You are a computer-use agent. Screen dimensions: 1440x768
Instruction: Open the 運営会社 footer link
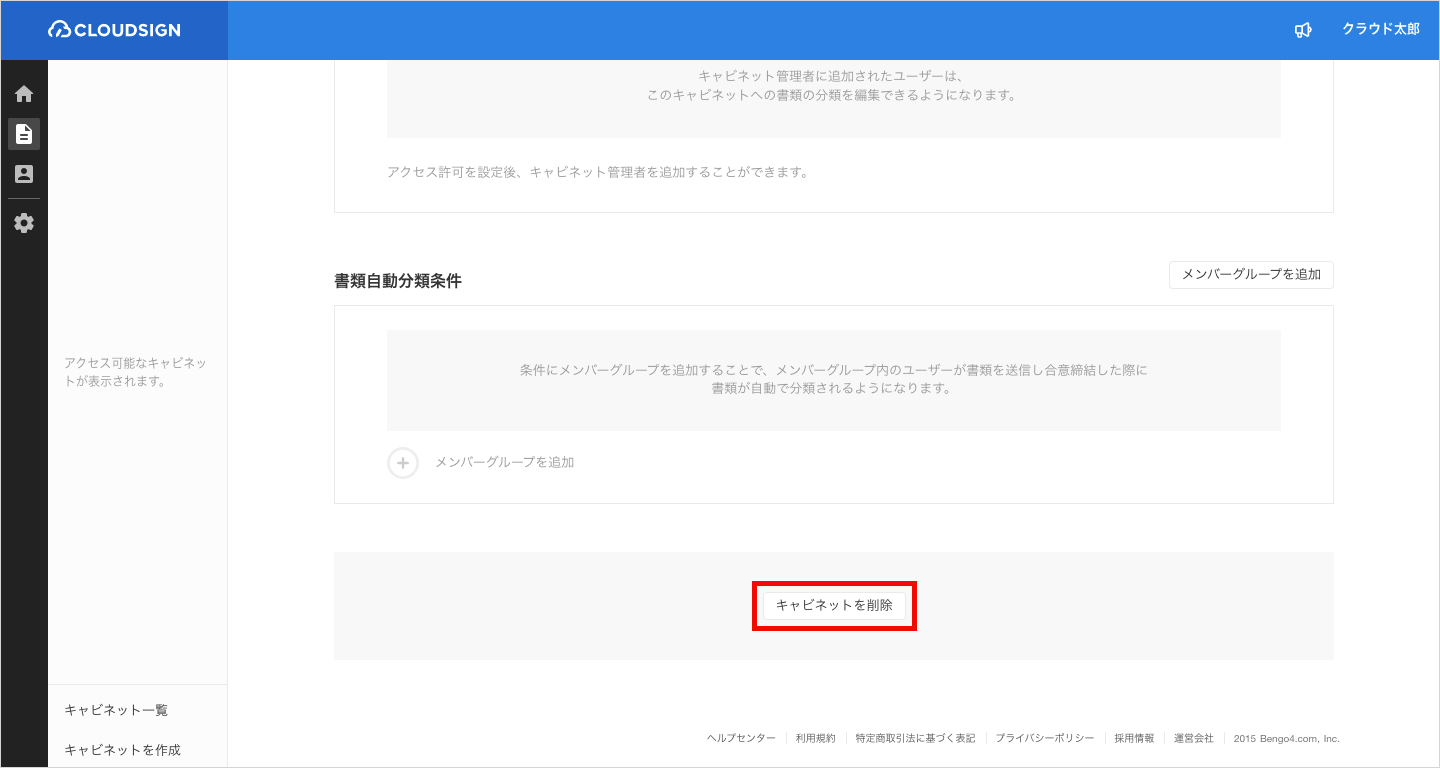coord(1193,738)
